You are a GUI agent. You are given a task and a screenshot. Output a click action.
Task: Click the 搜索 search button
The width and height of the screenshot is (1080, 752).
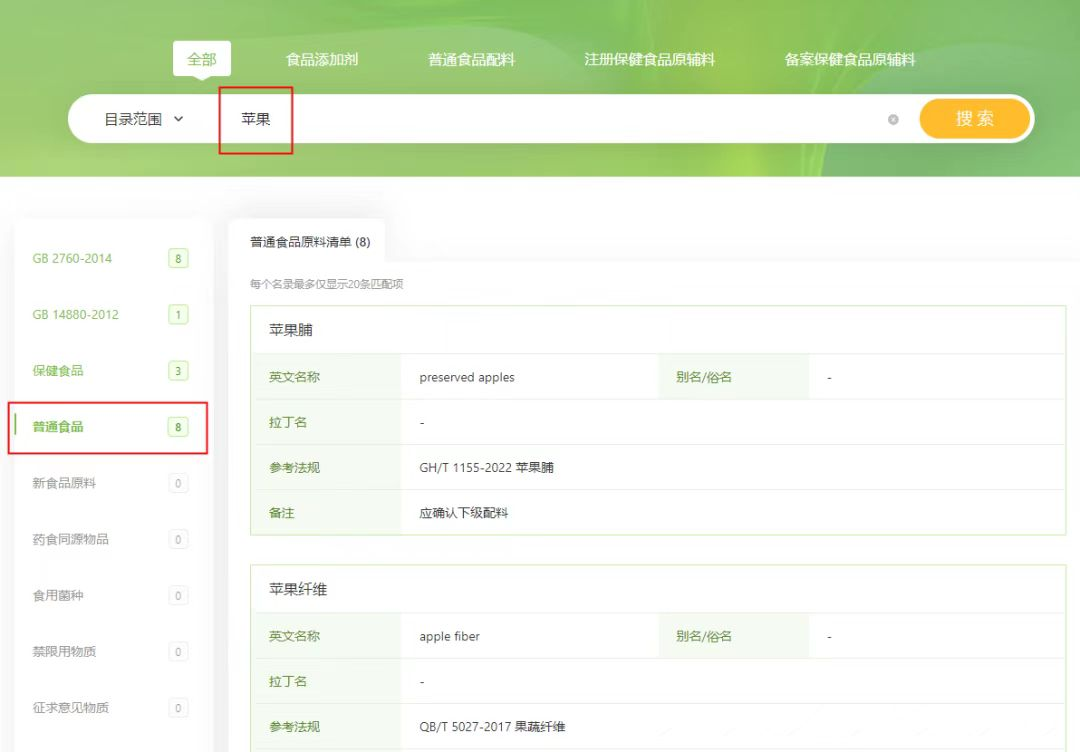pyautogui.click(x=973, y=118)
